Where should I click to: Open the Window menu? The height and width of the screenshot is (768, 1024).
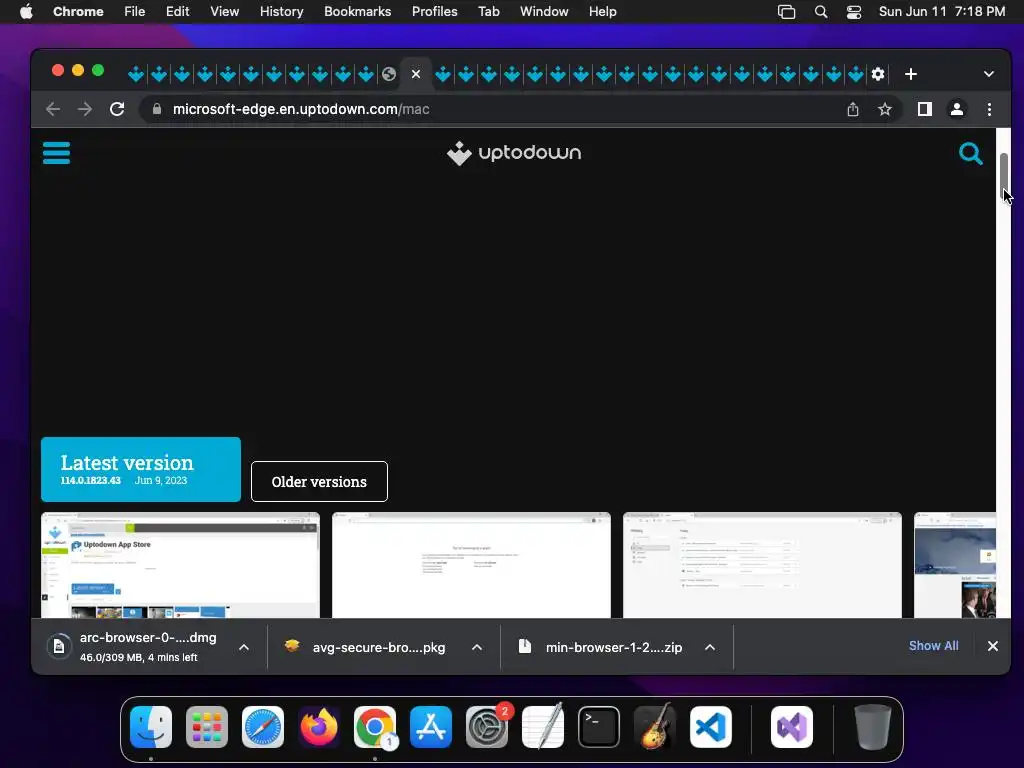(544, 11)
